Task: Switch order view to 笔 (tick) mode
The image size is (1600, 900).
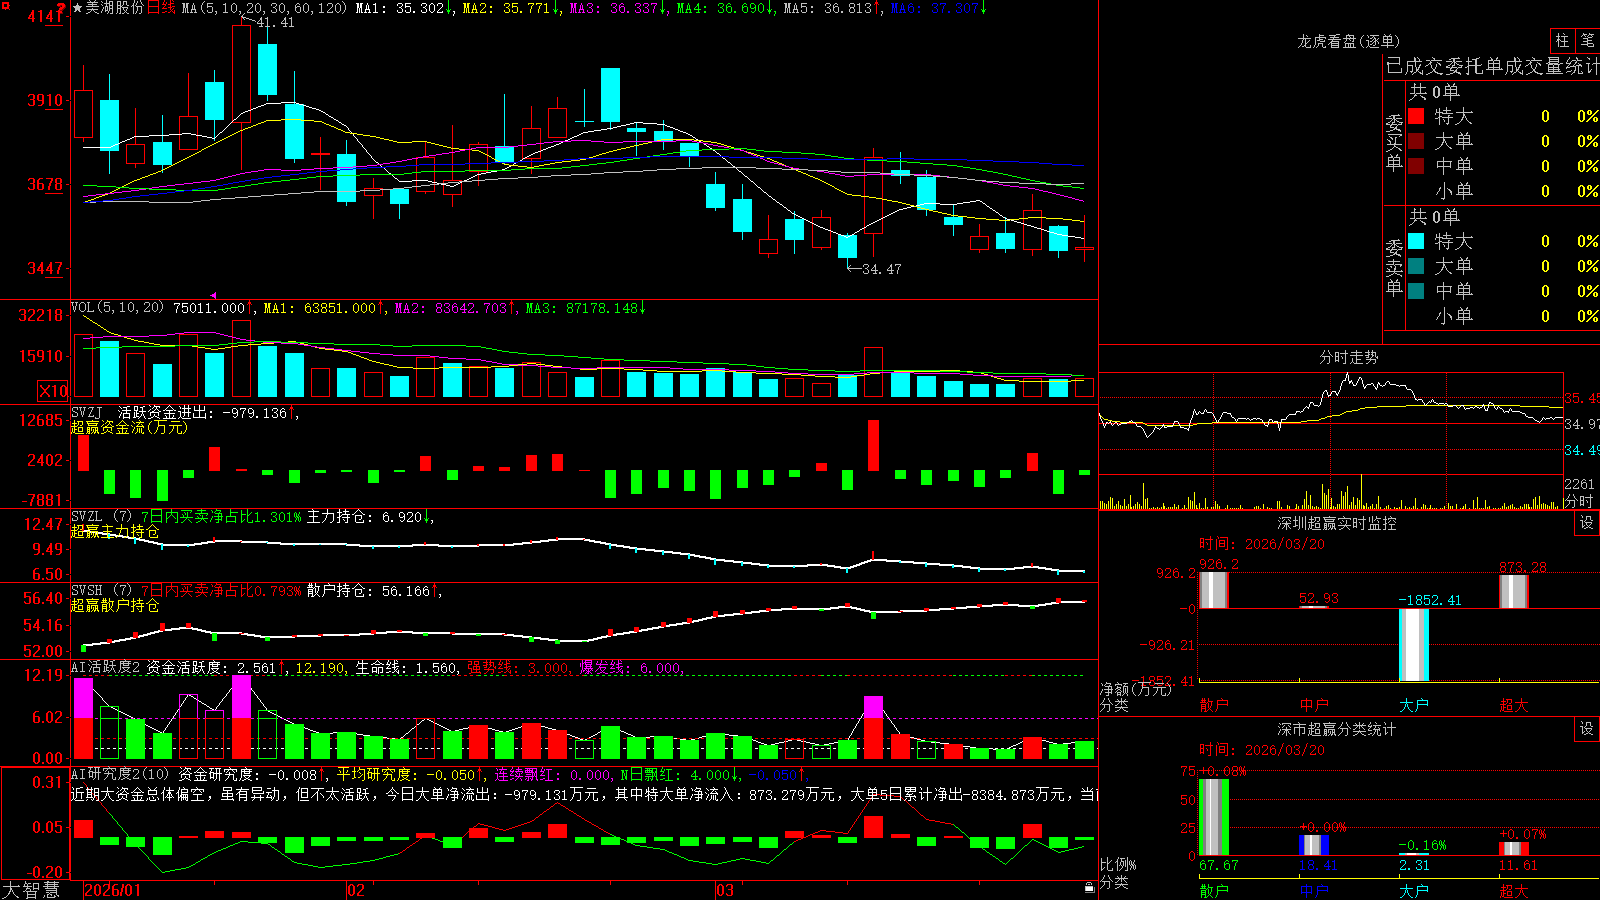Action: click(x=1588, y=40)
